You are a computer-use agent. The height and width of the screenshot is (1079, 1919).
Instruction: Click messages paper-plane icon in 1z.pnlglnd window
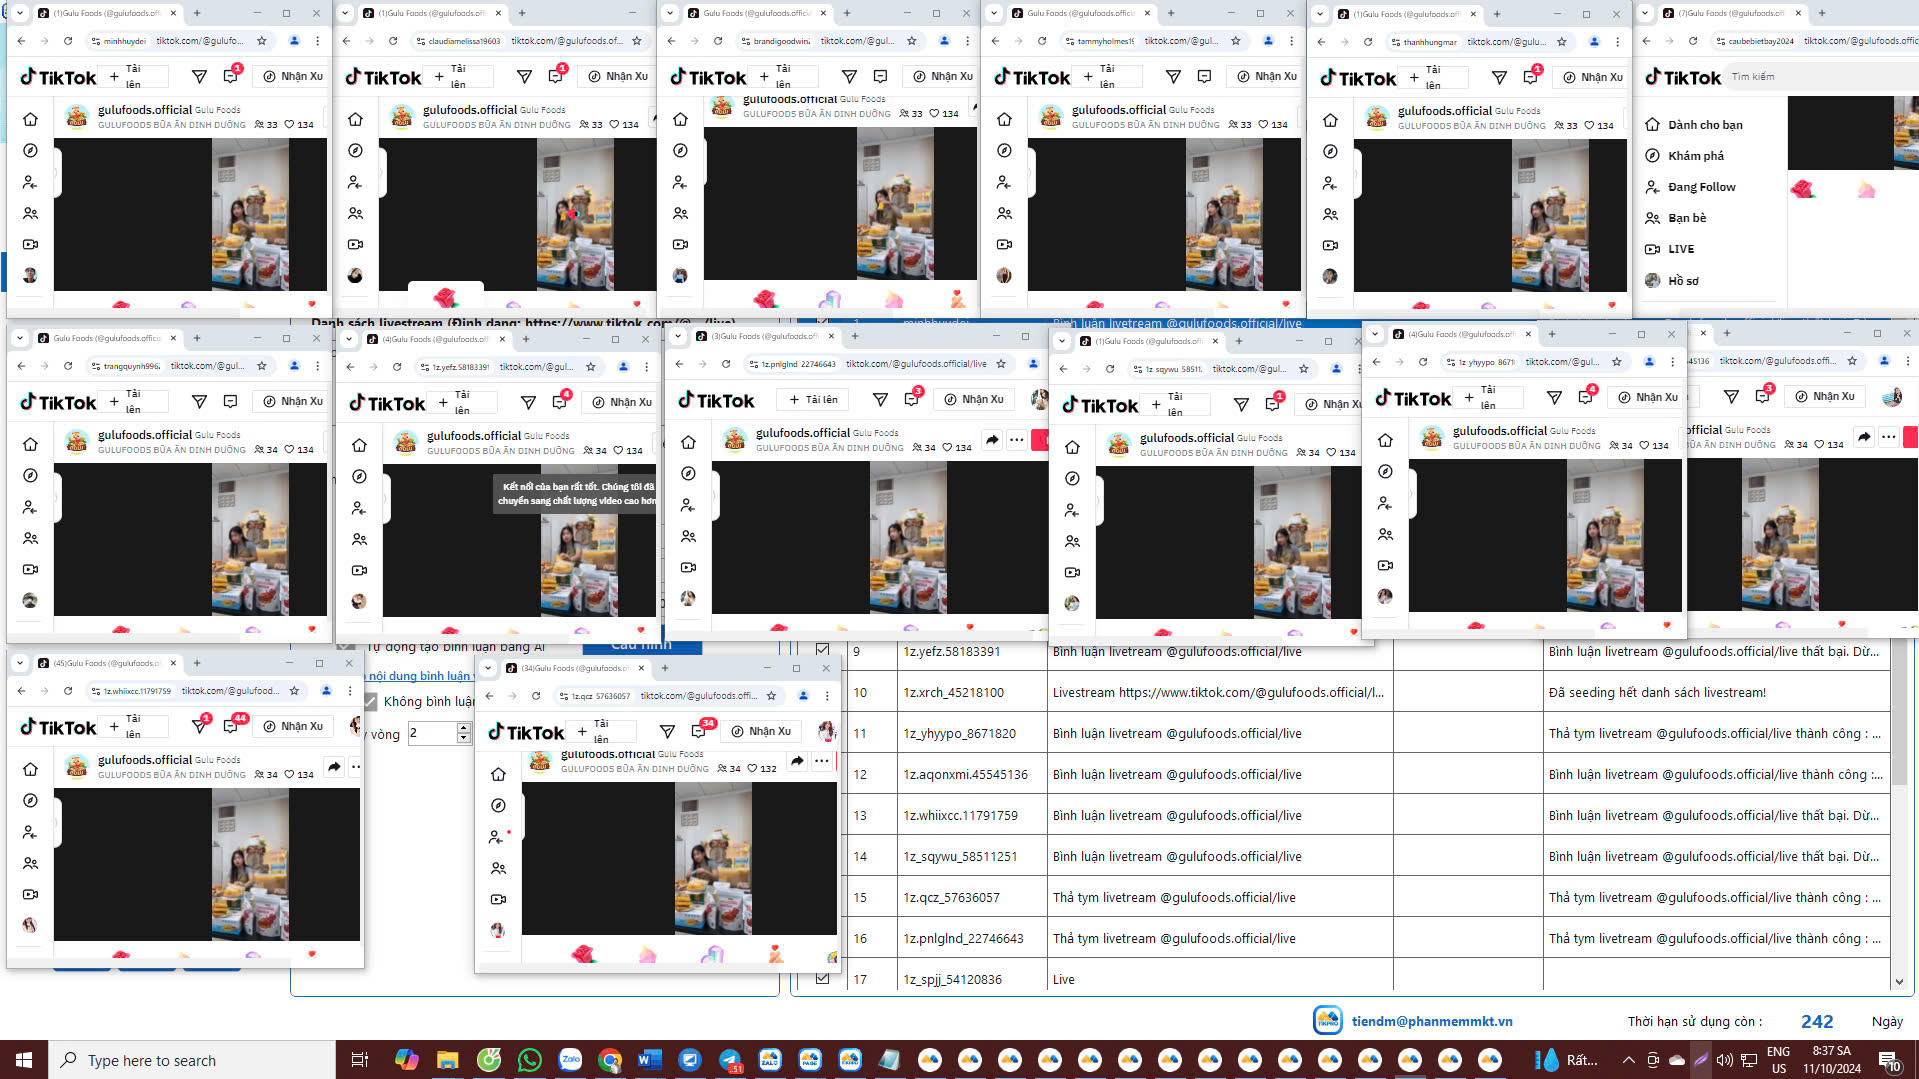880,400
